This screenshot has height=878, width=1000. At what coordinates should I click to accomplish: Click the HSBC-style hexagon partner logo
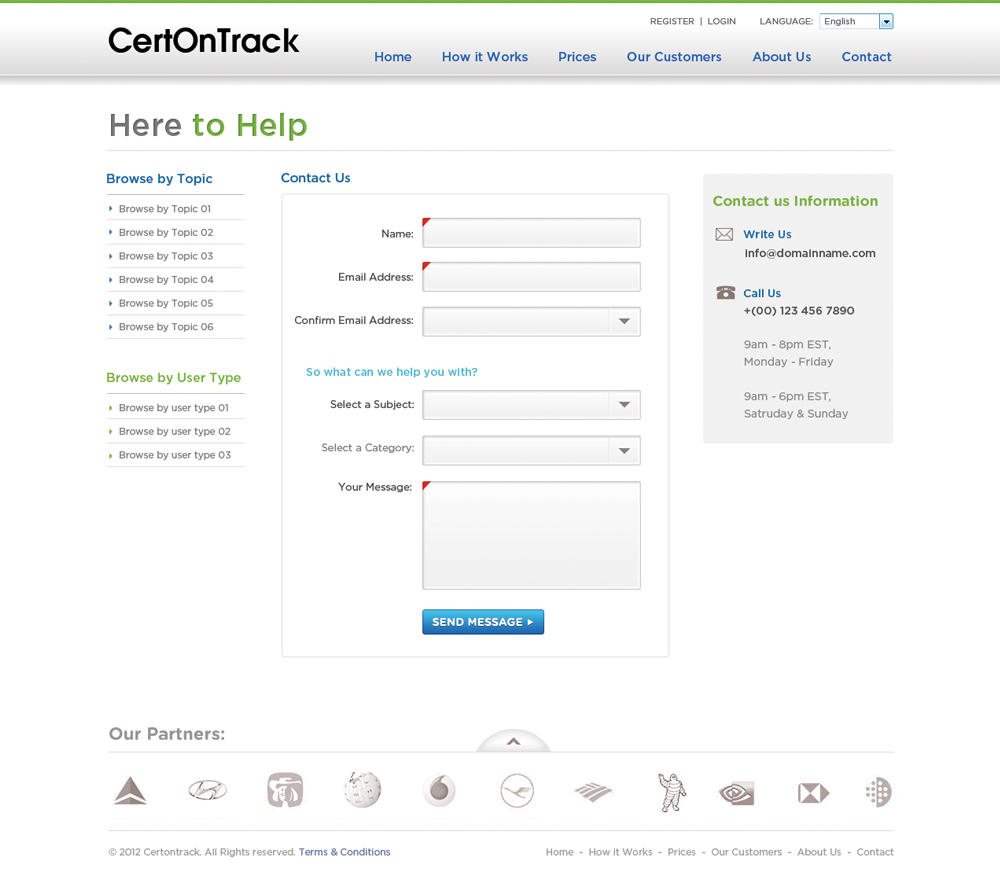click(814, 793)
